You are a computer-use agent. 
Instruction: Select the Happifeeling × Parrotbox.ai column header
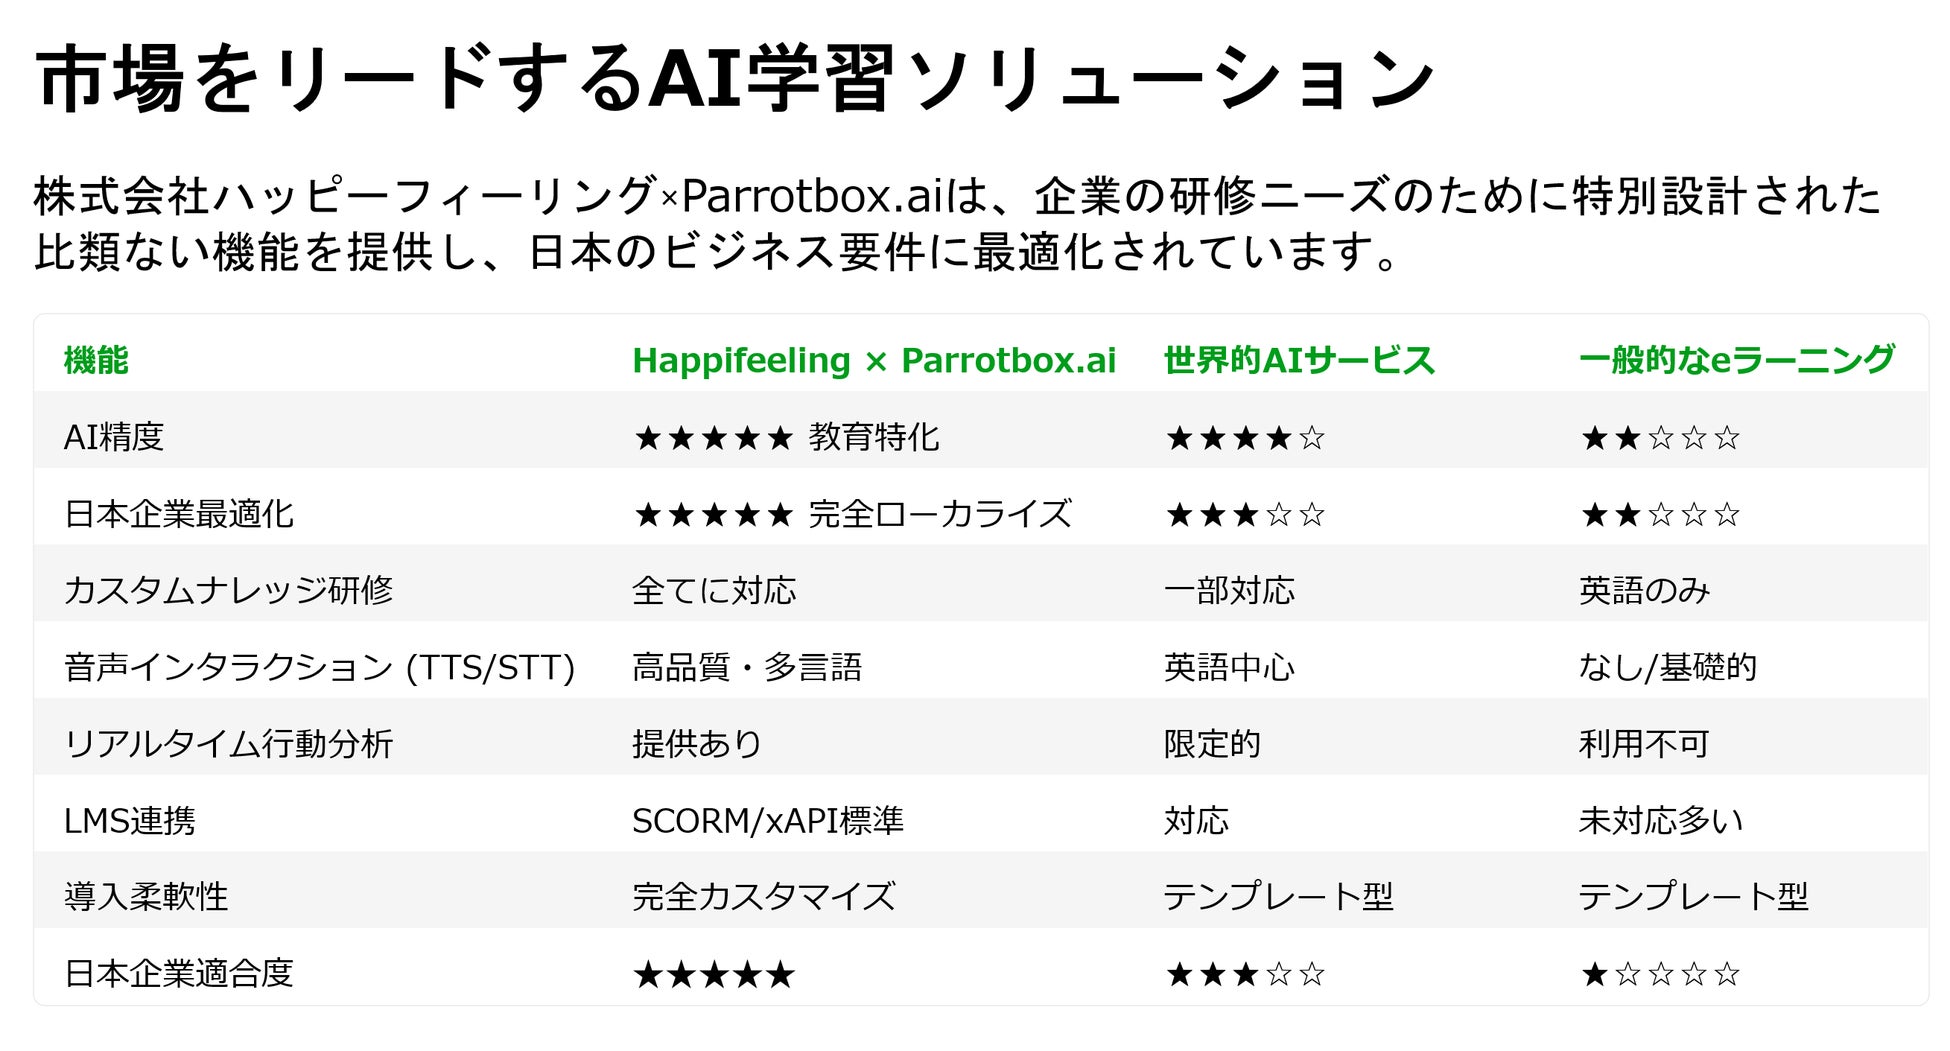pyautogui.click(x=874, y=360)
